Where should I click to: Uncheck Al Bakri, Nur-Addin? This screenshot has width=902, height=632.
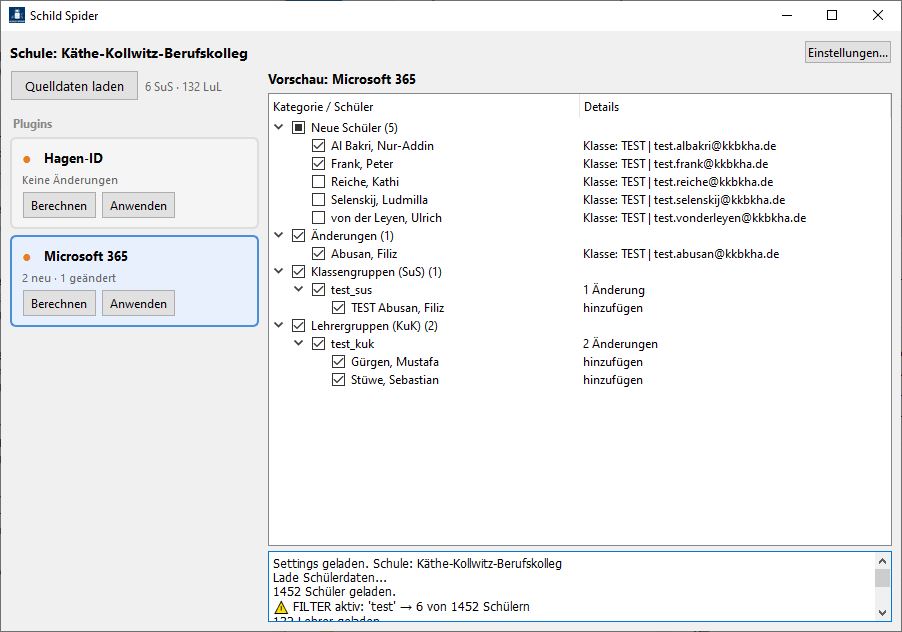pyautogui.click(x=318, y=145)
